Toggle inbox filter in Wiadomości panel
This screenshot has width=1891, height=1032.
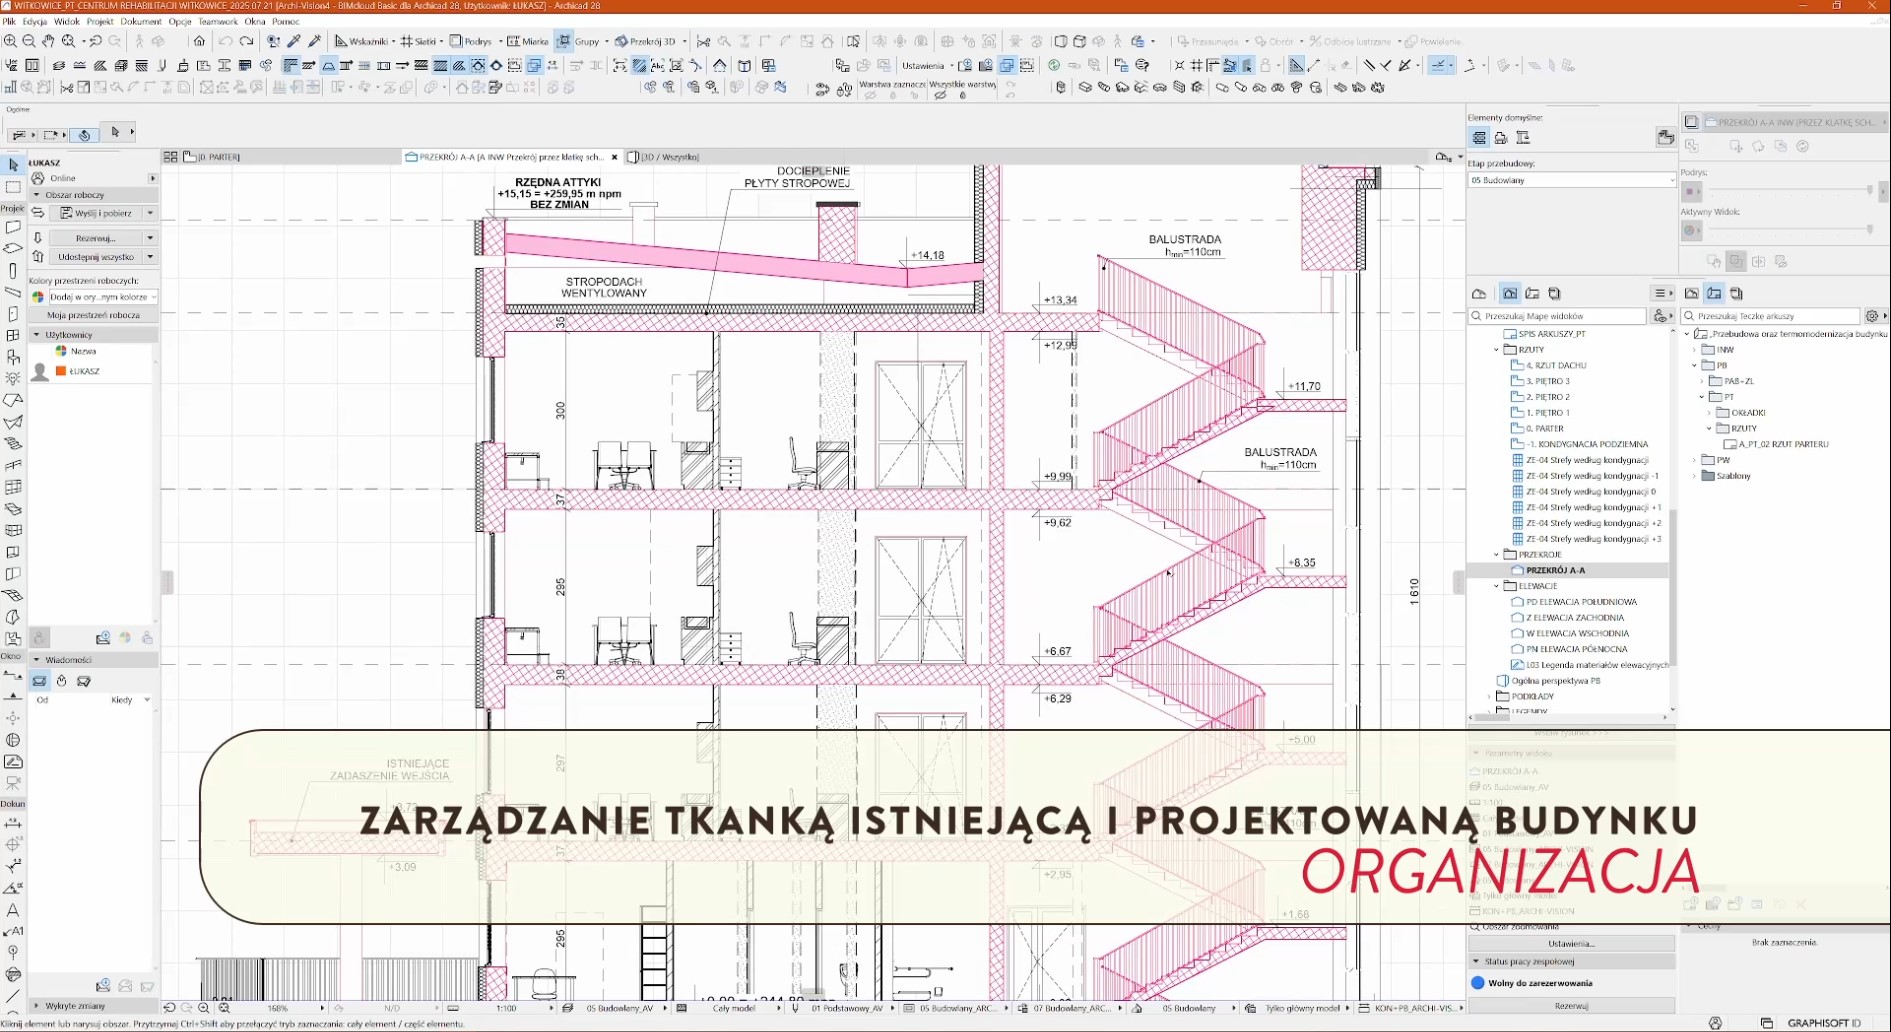click(39, 681)
